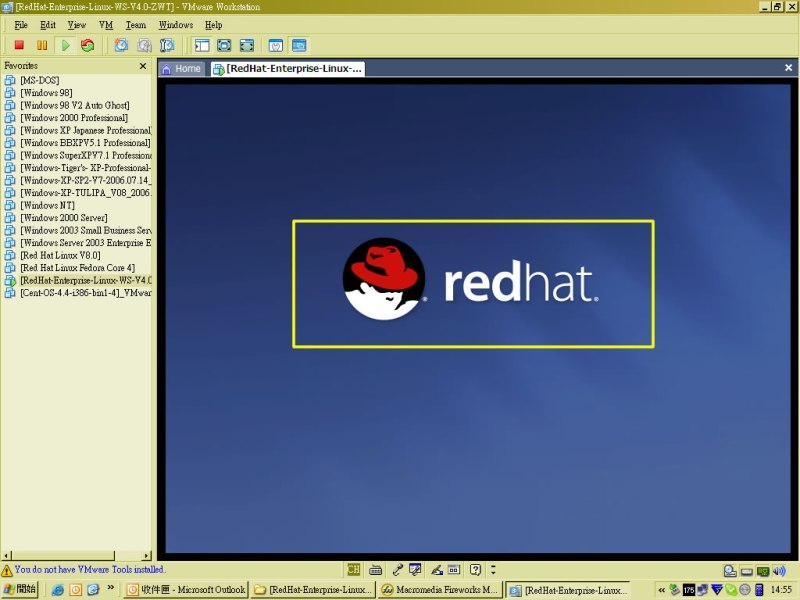800x600 pixels.
Task: Open the IME keyboard icon
Action: (x=376, y=569)
